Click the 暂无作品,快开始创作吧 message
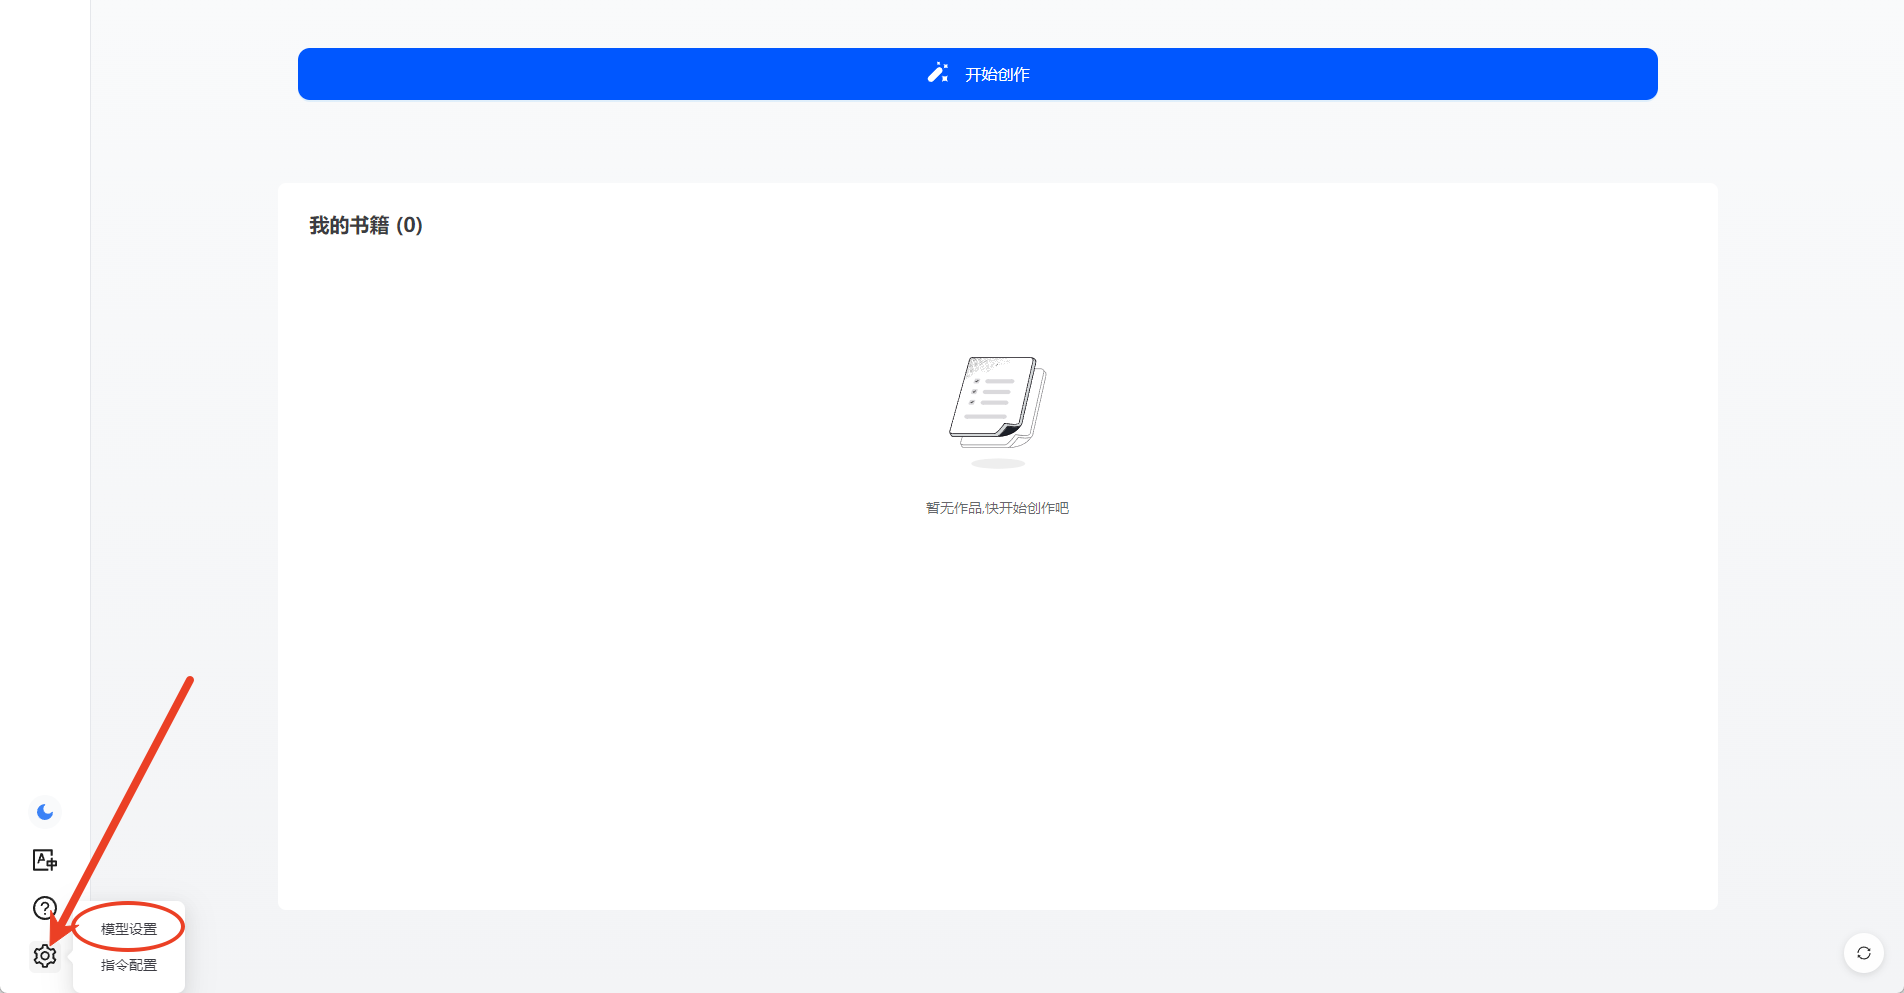The width and height of the screenshot is (1904, 993). (x=997, y=508)
